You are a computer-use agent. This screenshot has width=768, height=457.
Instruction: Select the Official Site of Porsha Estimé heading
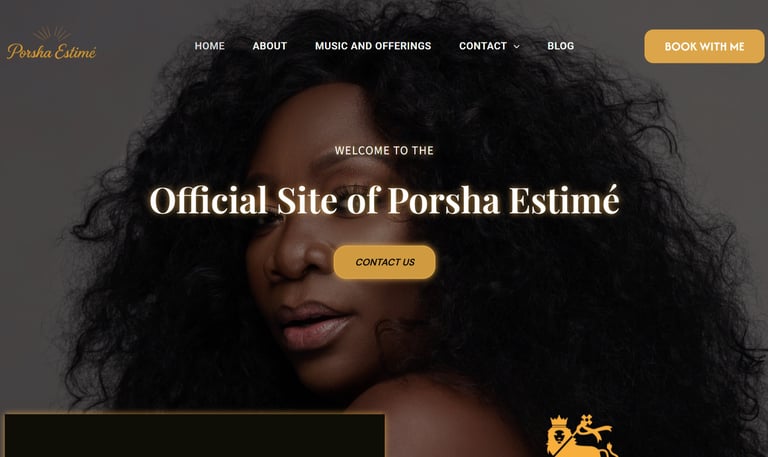(x=384, y=200)
